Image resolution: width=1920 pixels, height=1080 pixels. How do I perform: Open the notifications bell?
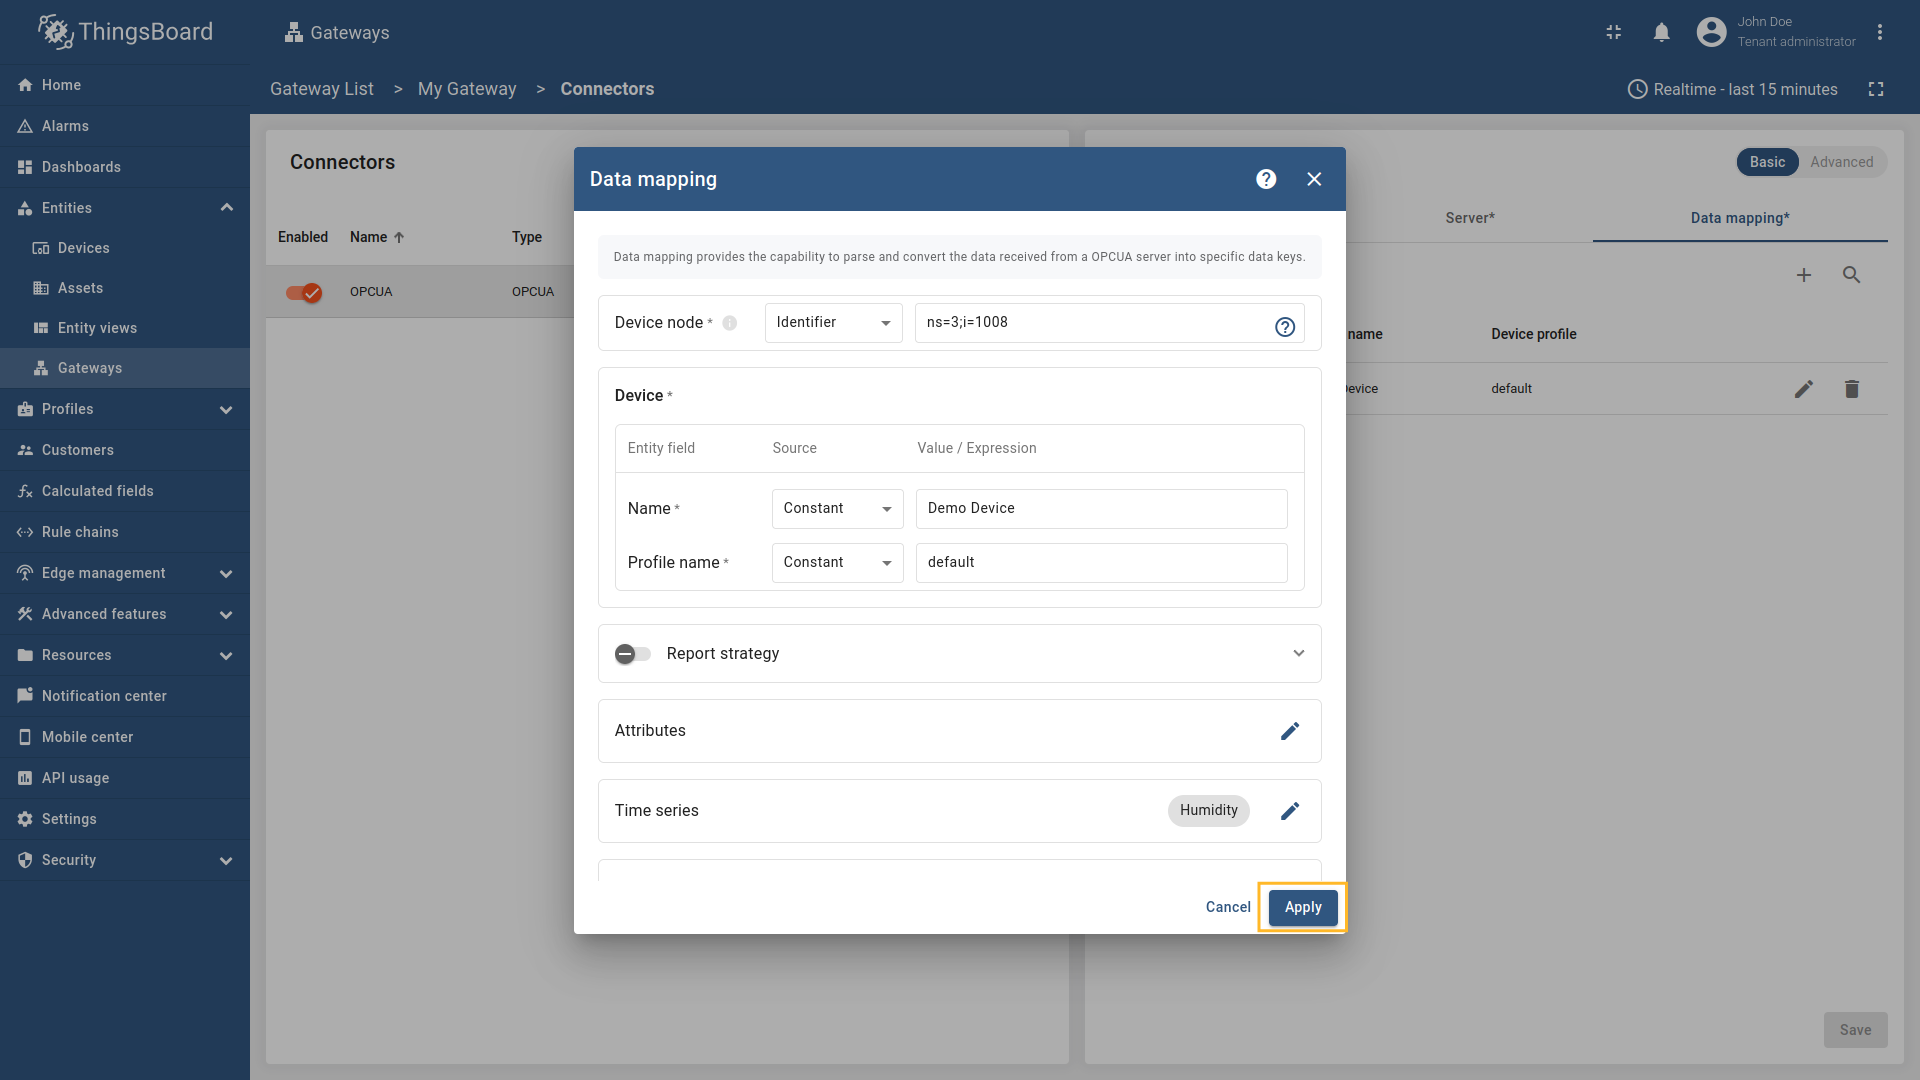(1661, 32)
